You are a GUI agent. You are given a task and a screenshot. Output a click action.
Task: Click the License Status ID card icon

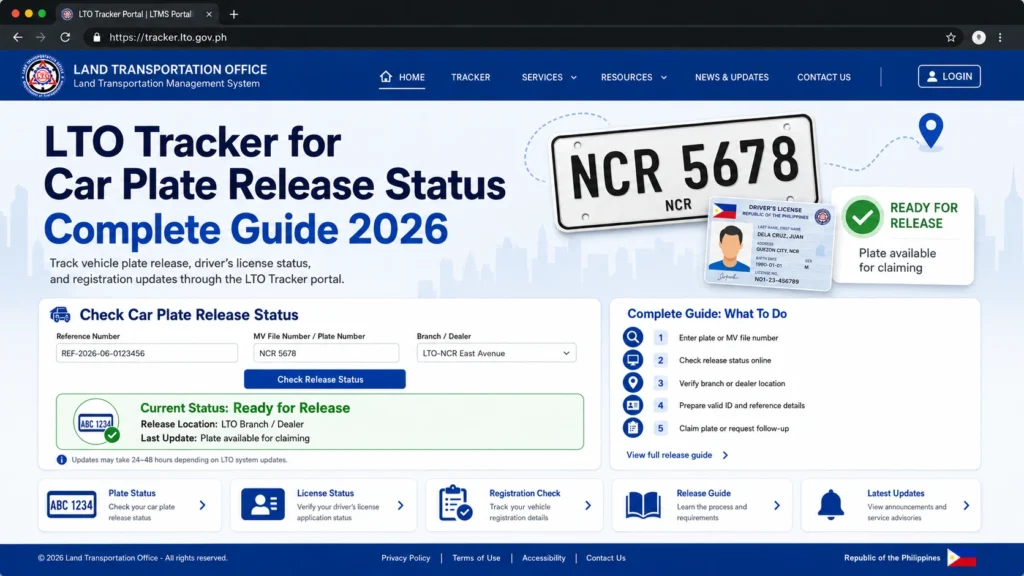click(x=263, y=505)
